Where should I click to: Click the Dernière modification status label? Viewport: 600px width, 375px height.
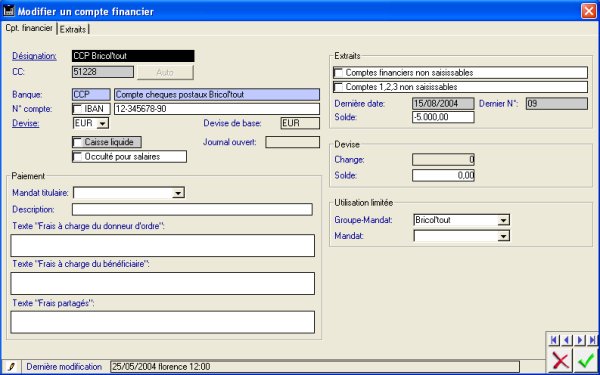click(x=64, y=367)
